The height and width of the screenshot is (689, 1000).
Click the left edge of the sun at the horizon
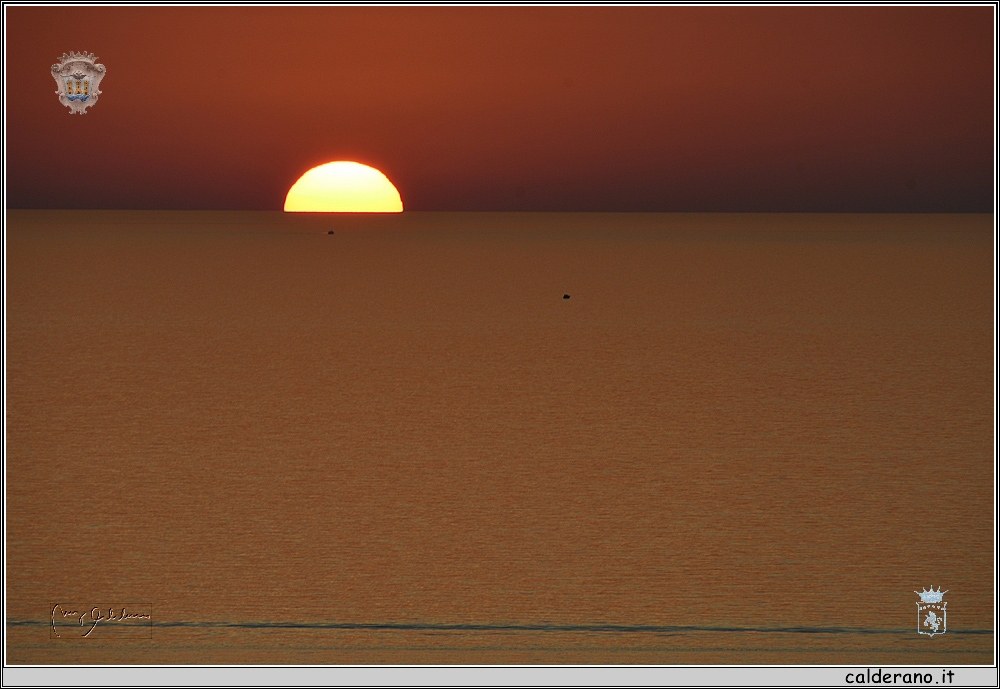286,209
